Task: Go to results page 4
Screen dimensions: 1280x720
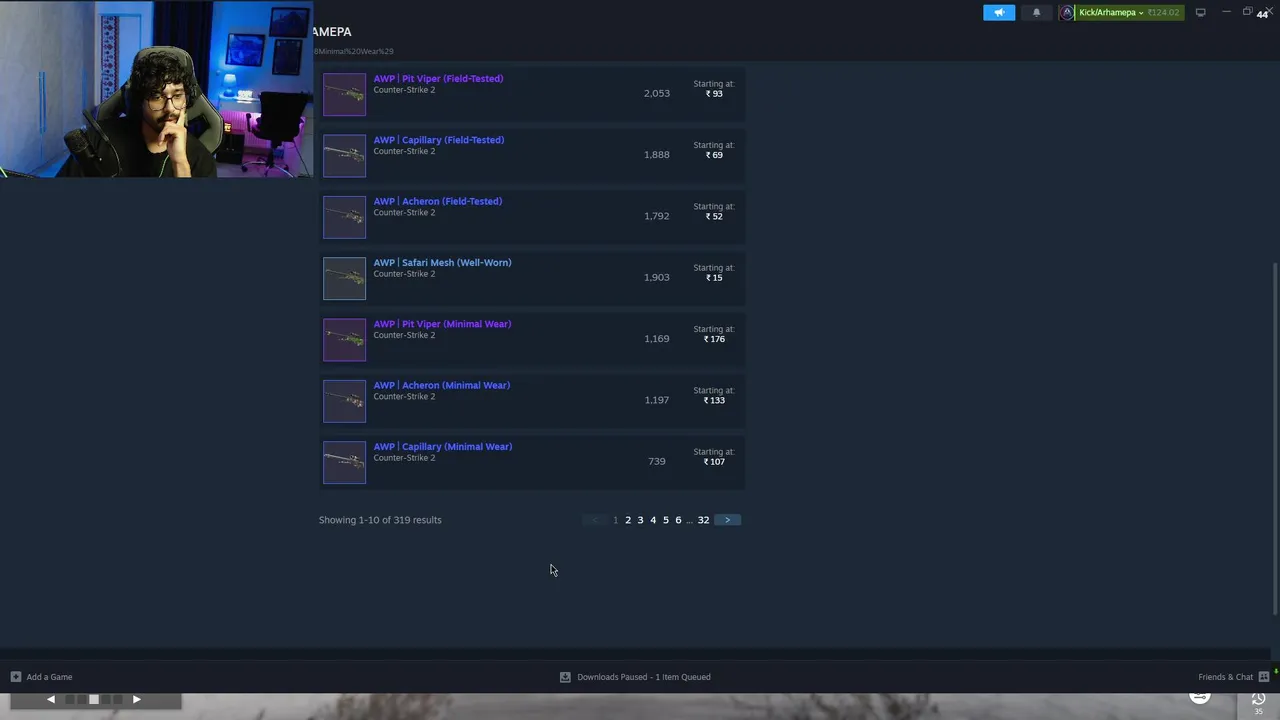Action: pyautogui.click(x=653, y=520)
